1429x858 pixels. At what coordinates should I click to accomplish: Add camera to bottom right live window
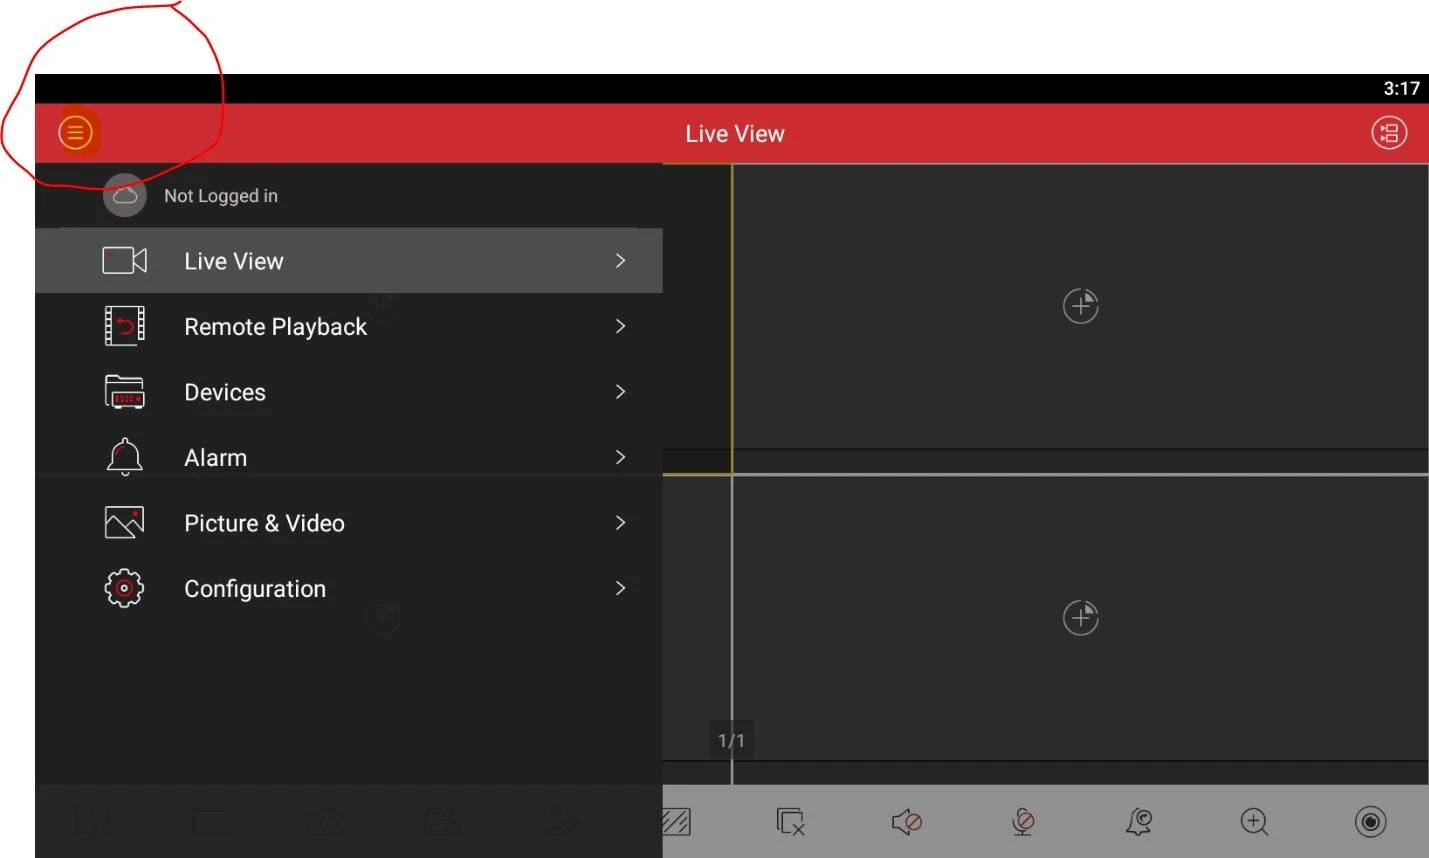(x=1080, y=618)
